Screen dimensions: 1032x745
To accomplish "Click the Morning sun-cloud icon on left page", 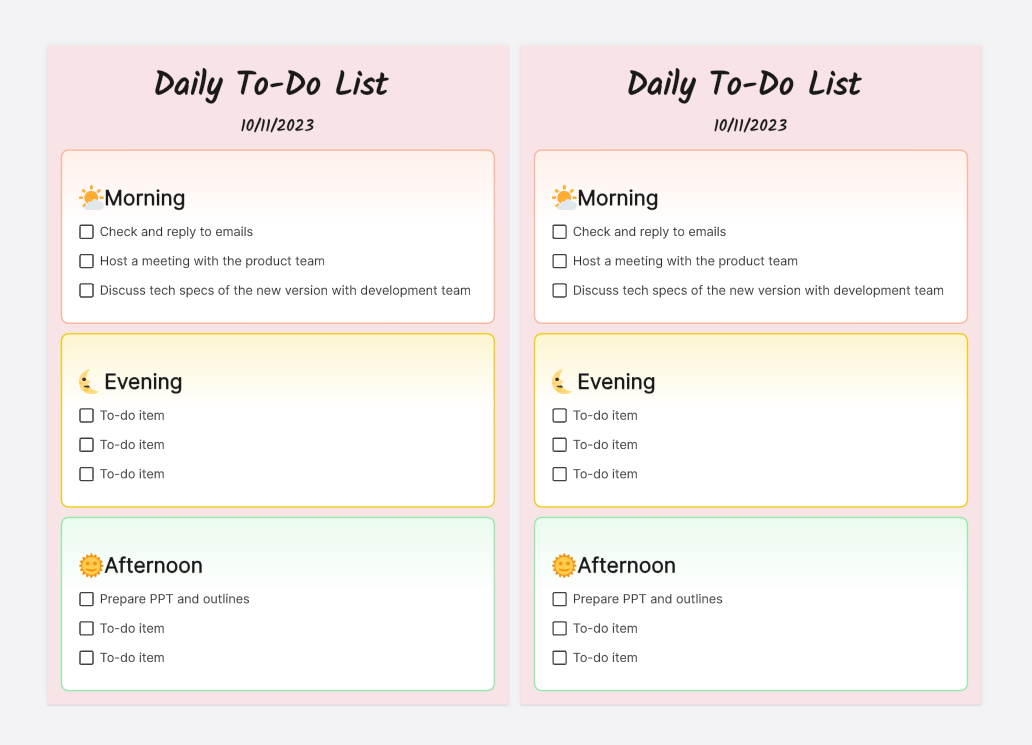I will tap(91, 198).
